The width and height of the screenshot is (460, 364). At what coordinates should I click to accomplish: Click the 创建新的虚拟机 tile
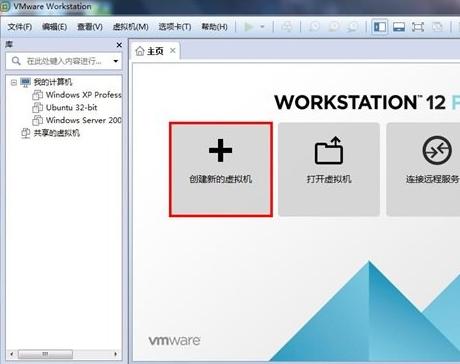pyautogui.click(x=221, y=169)
